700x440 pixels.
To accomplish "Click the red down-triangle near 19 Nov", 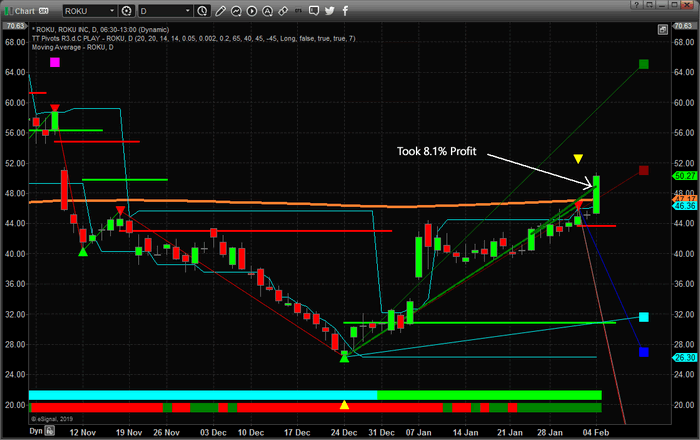I will point(120,210).
